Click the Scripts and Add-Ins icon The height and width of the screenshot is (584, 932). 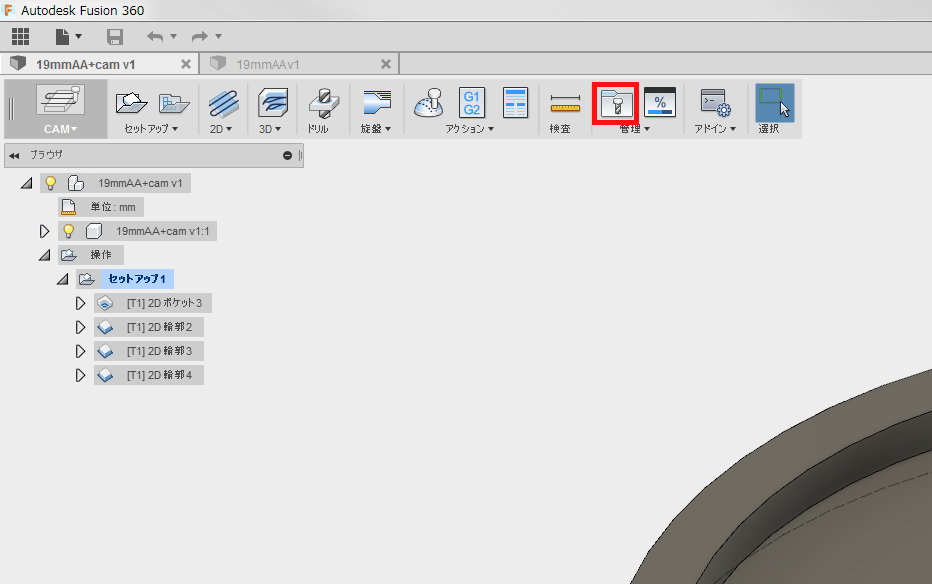pyautogui.click(x=715, y=103)
